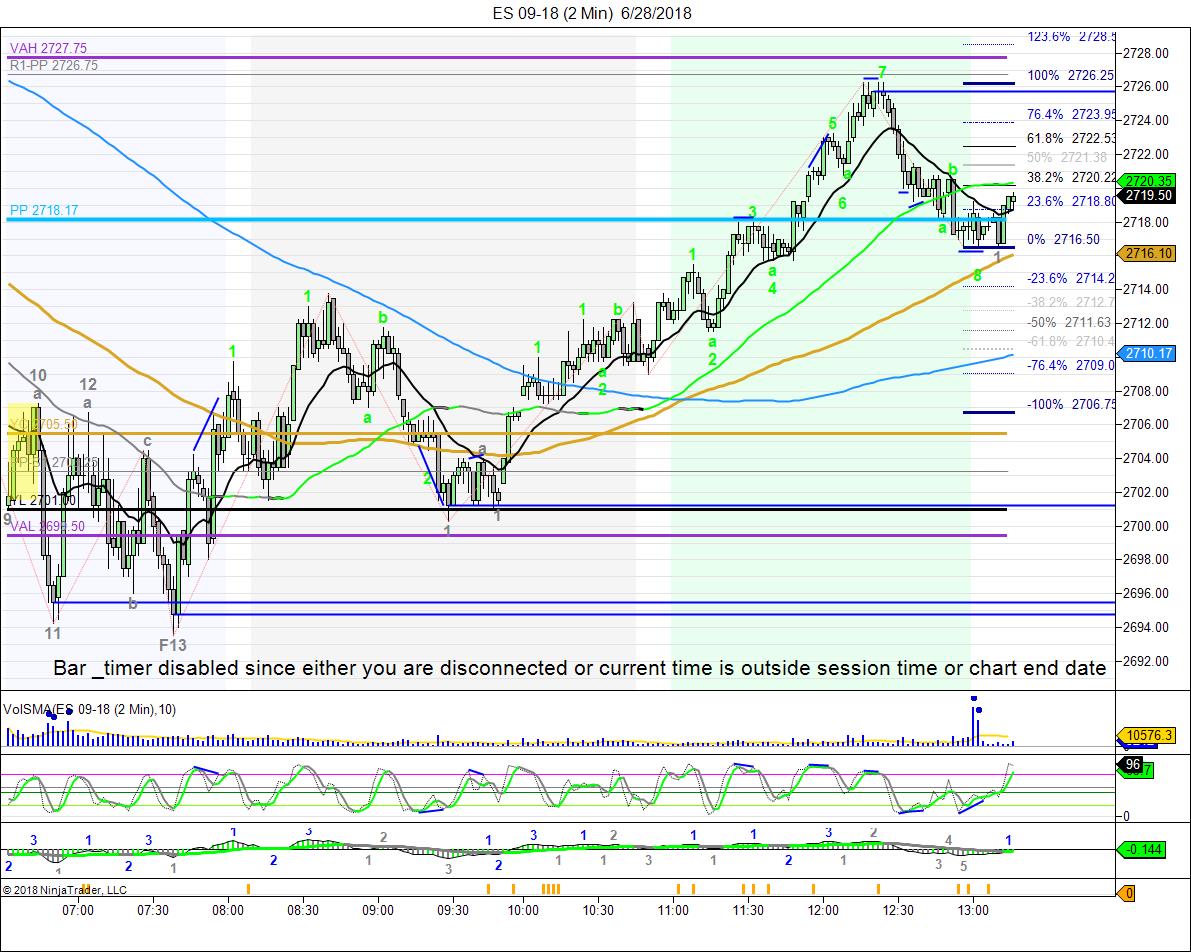The image size is (1191, 952).
Task: Select the 07:00 time axis label
Action: pos(78,910)
